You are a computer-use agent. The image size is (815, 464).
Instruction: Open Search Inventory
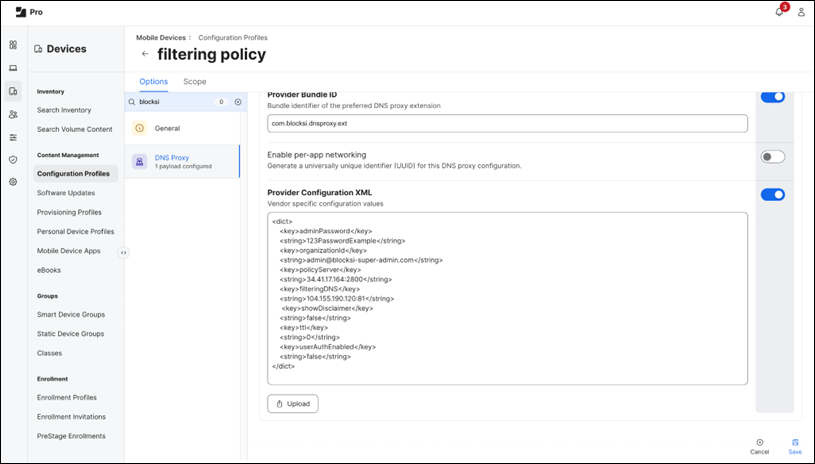click(64, 110)
